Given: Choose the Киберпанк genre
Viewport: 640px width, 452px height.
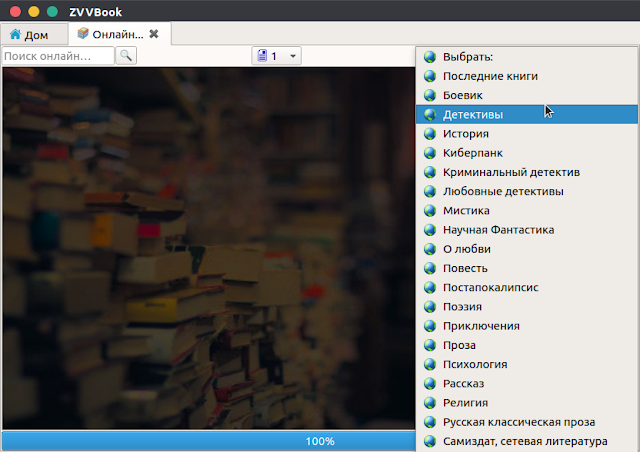Looking at the screenshot, I should 527,153.
